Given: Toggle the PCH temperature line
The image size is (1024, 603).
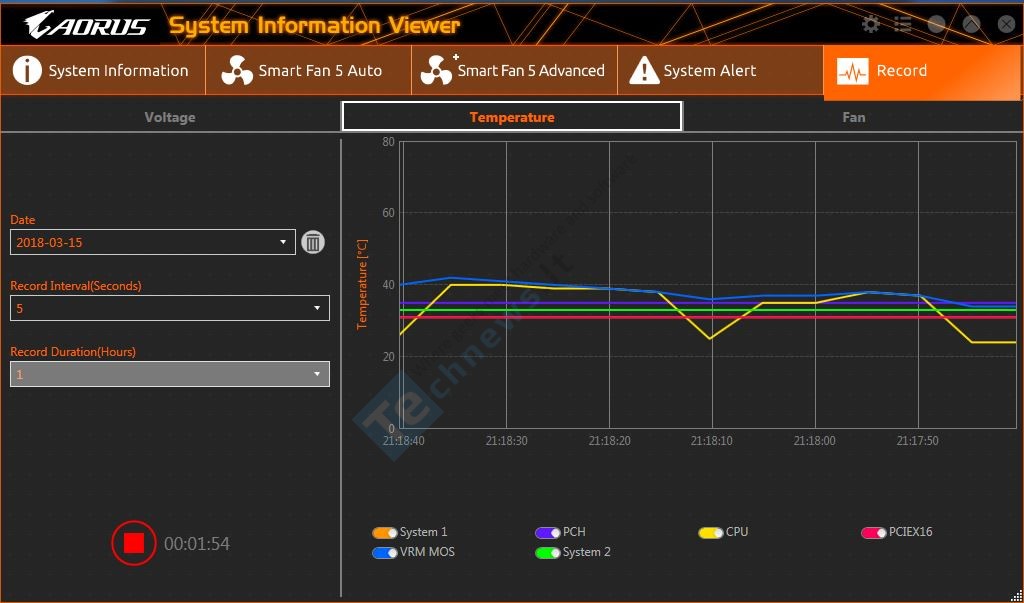Looking at the screenshot, I should pyautogui.click(x=547, y=532).
